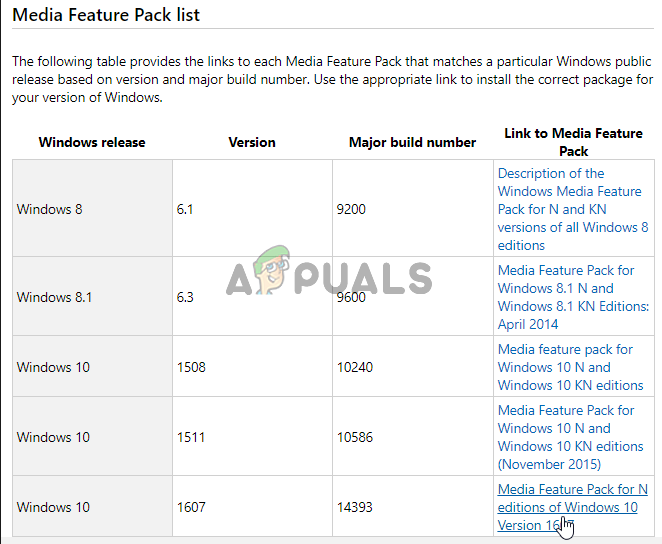Click the build number 10240 cell

click(359, 367)
